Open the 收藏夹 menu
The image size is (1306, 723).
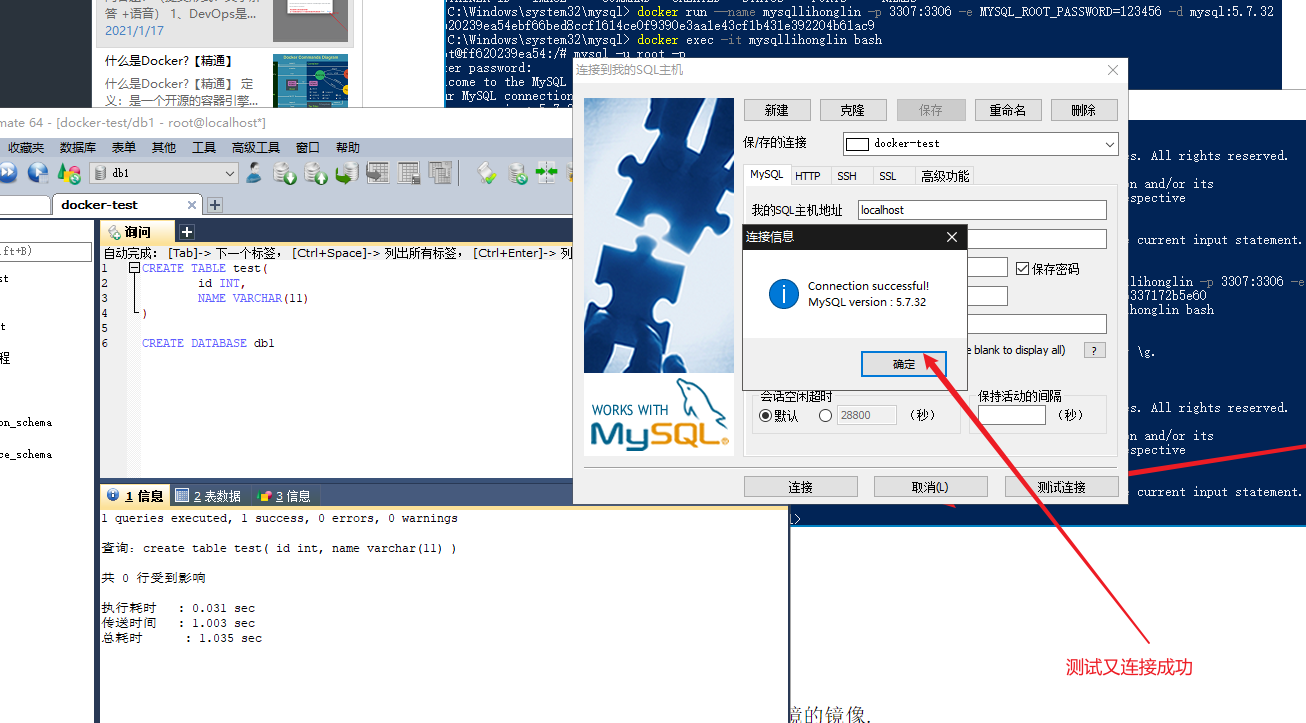click(26, 147)
